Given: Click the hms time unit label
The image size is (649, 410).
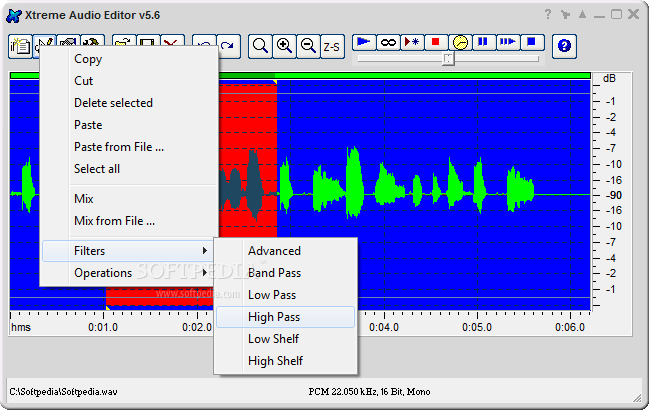Looking at the screenshot, I should pos(21,327).
